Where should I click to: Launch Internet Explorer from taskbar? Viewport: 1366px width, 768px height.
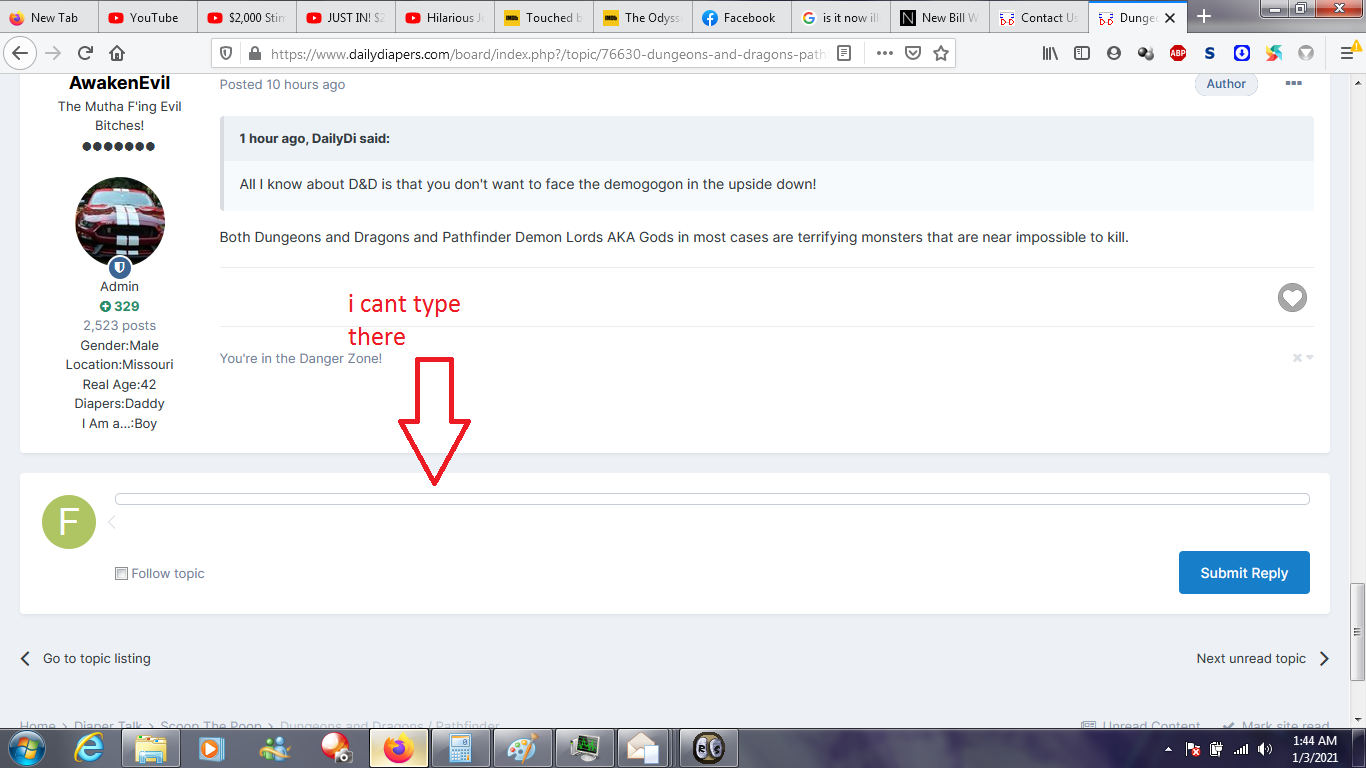click(x=89, y=748)
